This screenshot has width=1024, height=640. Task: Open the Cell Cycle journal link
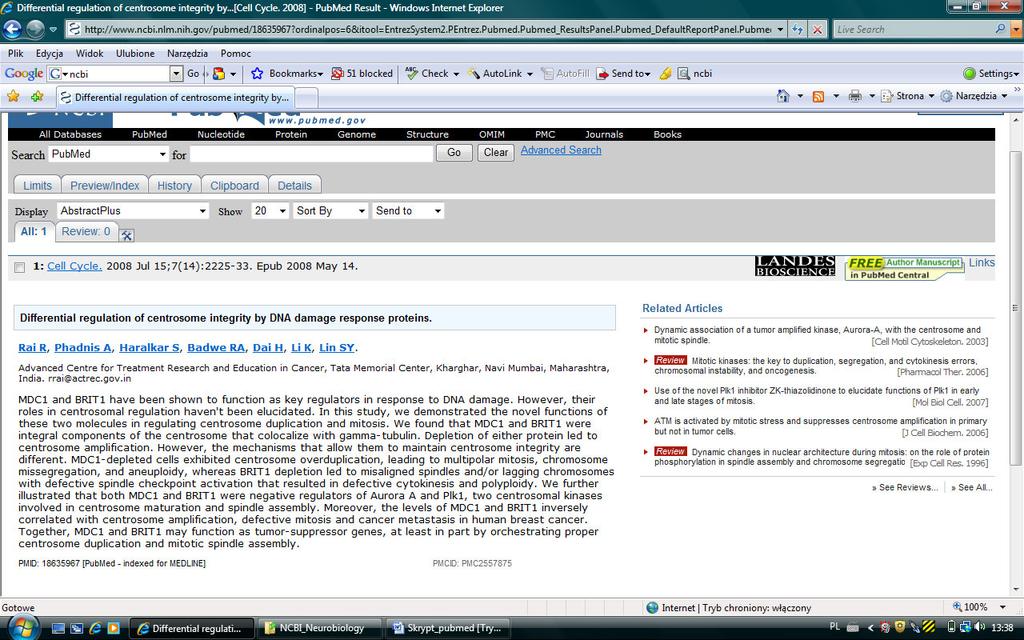(x=74, y=266)
